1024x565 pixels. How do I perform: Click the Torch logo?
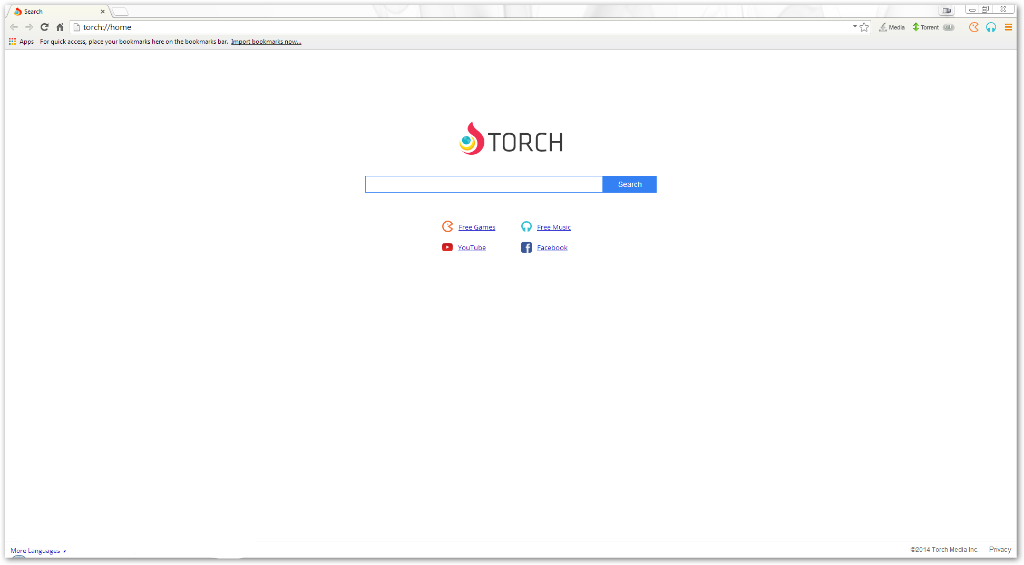coord(511,139)
